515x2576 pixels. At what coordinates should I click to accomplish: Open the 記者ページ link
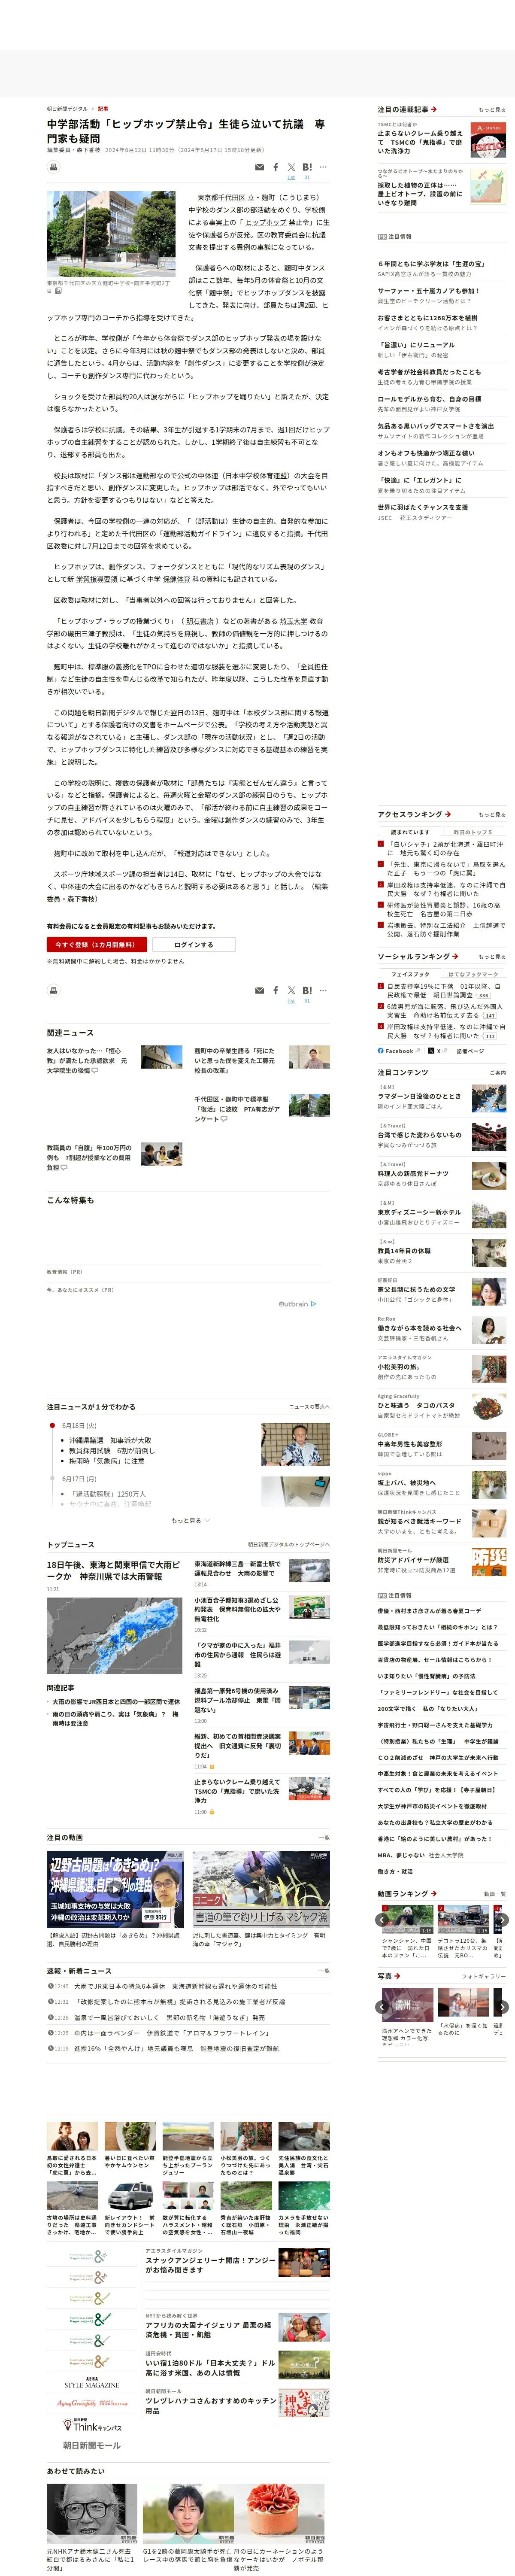click(x=470, y=1051)
